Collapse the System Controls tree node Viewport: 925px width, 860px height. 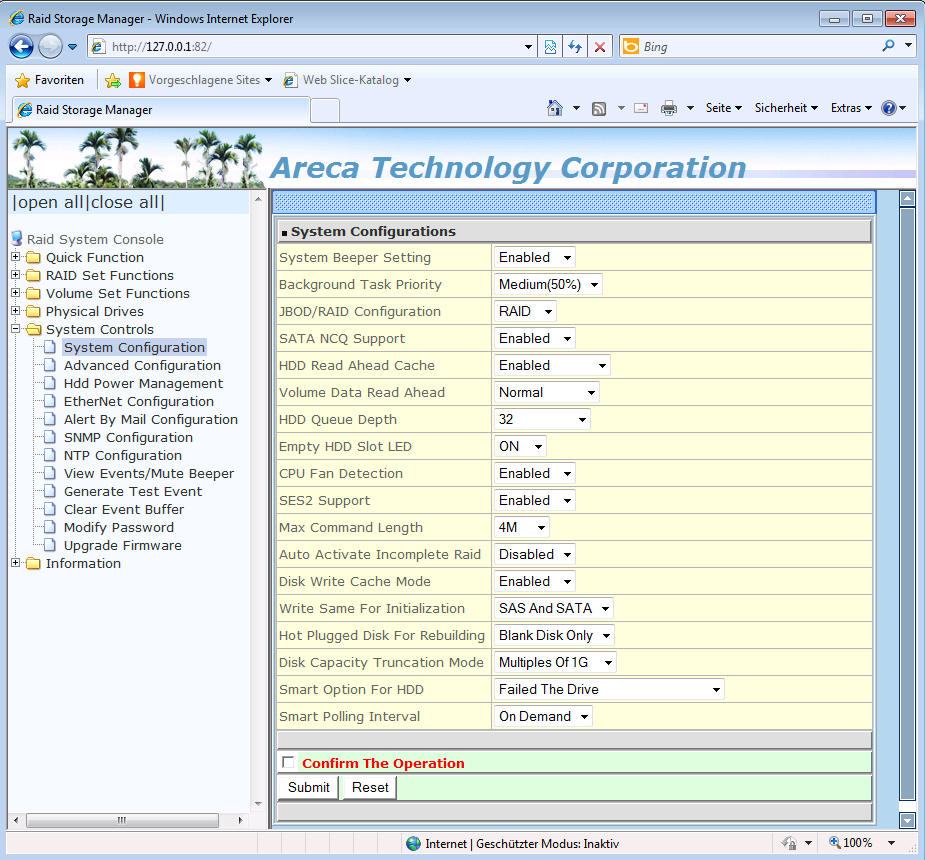point(16,329)
